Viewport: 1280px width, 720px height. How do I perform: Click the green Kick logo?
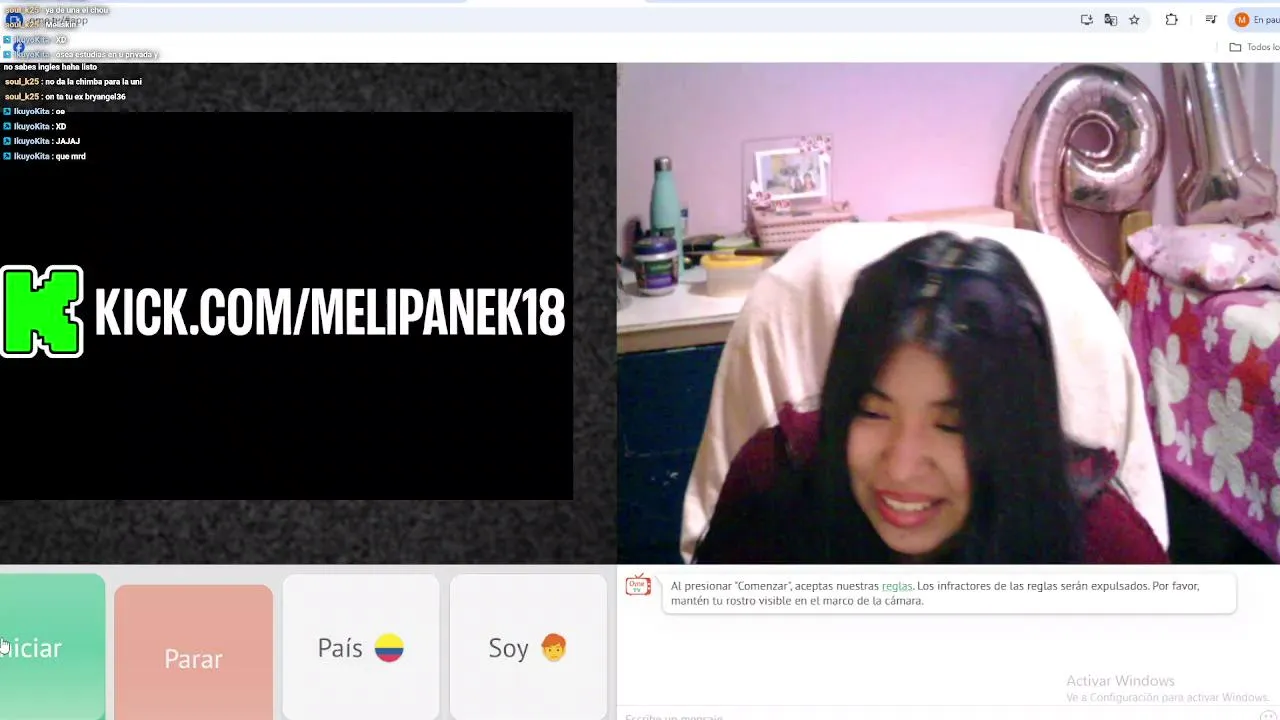41,311
